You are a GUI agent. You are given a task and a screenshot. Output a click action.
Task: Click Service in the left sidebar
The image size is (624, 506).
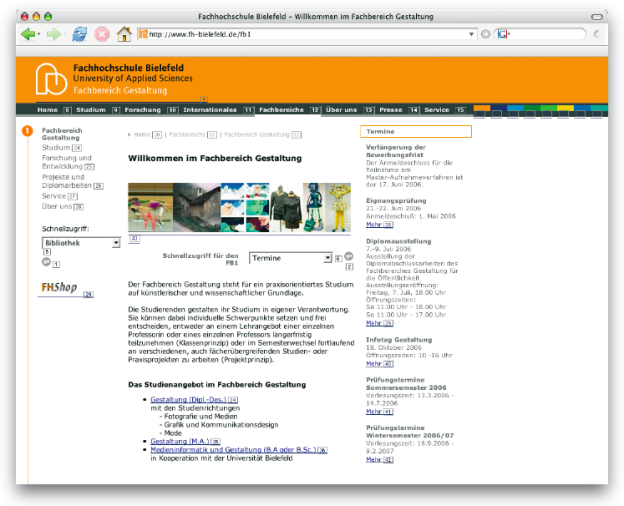pyautogui.click(x=54, y=196)
